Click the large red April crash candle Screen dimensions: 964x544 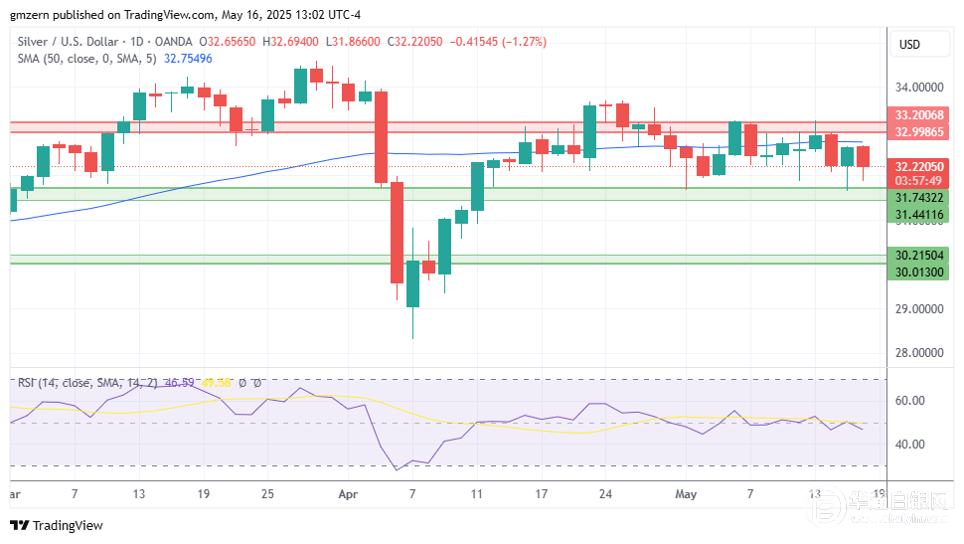point(381,137)
